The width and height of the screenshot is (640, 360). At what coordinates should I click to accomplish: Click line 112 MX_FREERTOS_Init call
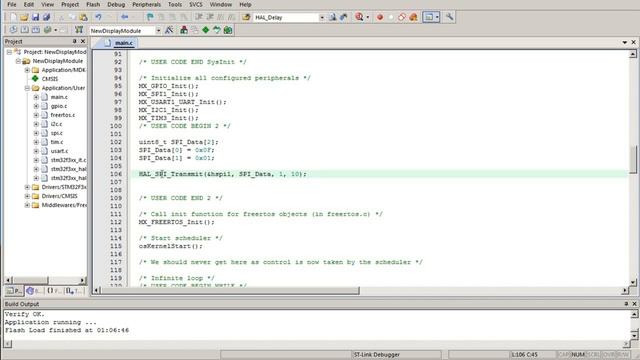pos(176,222)
